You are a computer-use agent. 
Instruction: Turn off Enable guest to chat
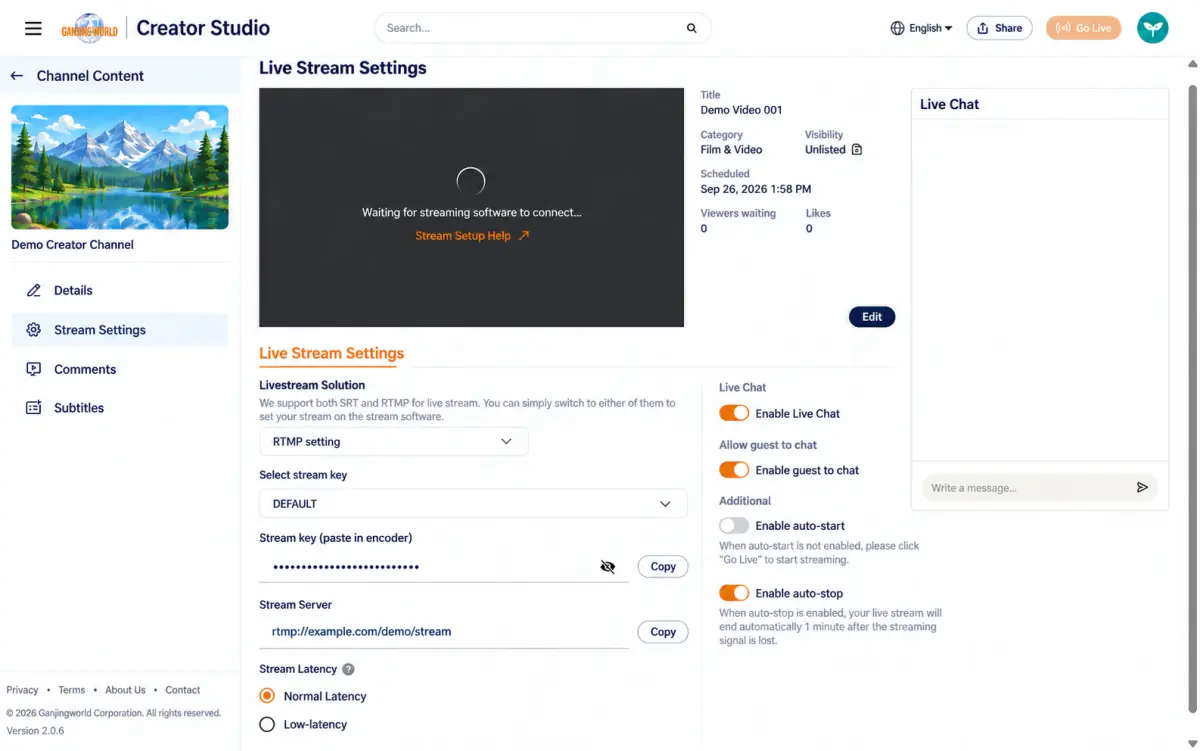(734, 470)
